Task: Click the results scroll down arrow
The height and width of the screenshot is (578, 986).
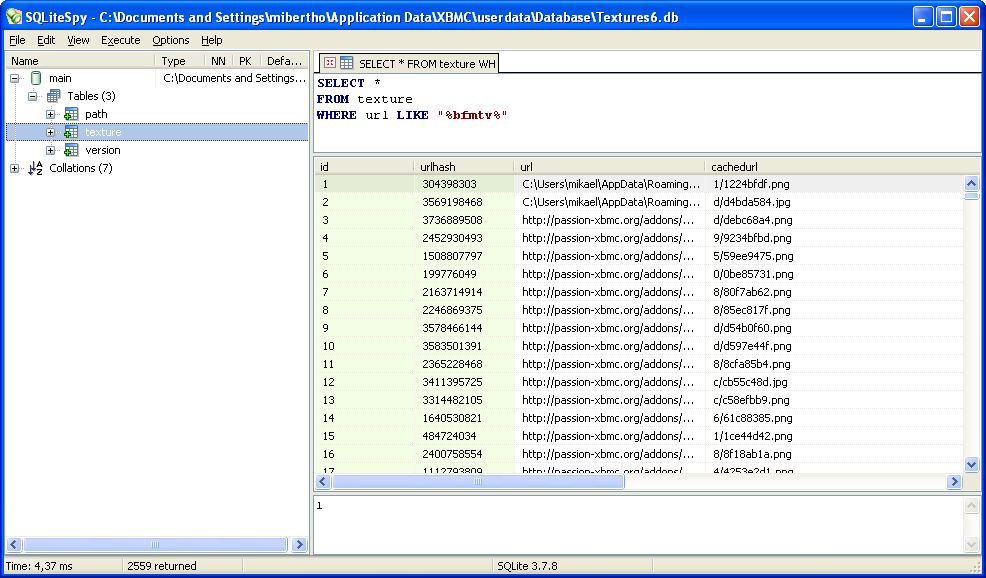Action: pyautogui.click(x=971, y=464)
